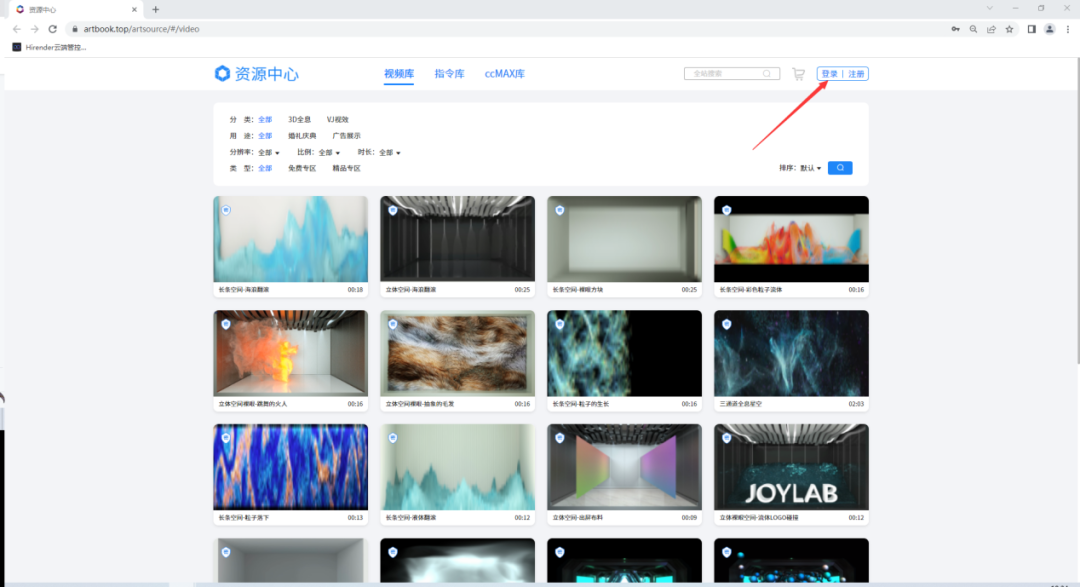Select VJ视效 category filter
This screenshot has width=1080, height=587.
pyautogui.click(x=338, y=119)
